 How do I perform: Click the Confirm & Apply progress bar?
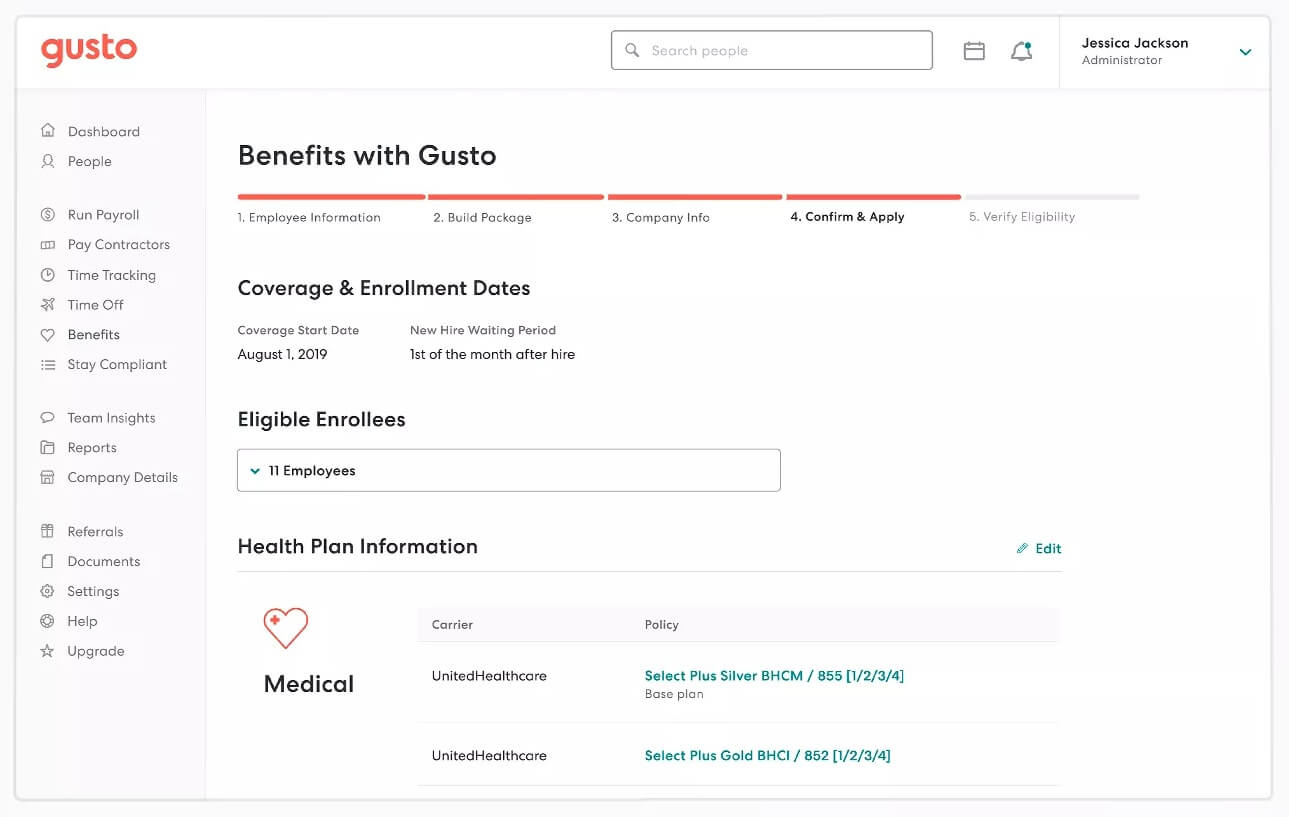(874, 197)
